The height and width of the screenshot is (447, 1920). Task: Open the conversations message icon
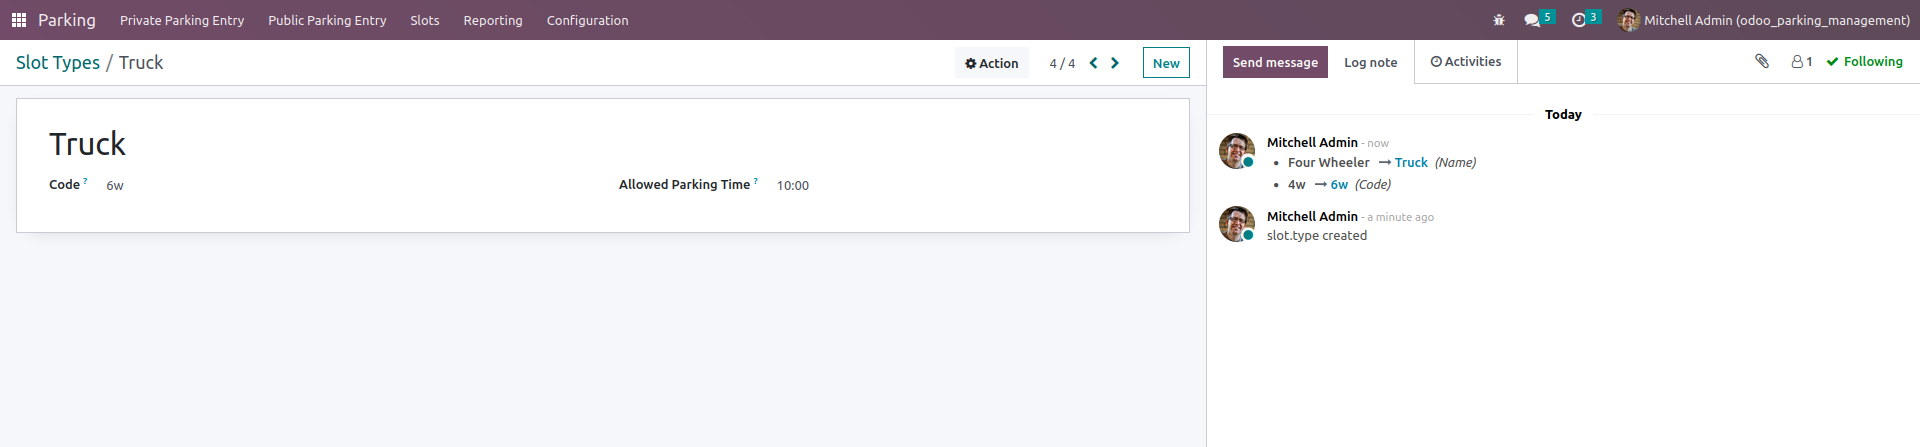[x=1532, y=20]
